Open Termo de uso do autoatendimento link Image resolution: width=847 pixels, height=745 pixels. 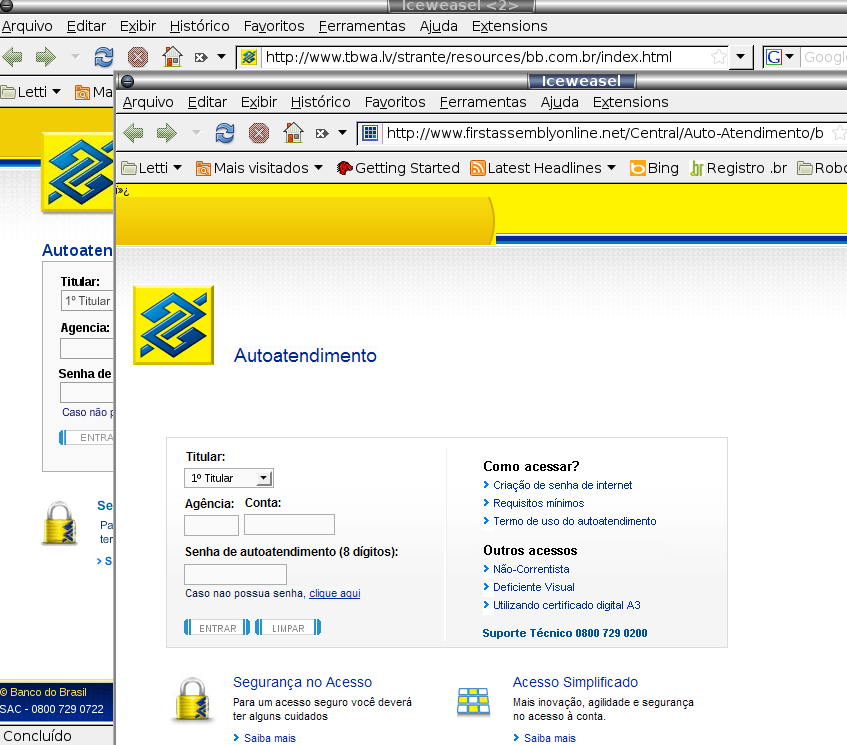(x=575, y=521)
